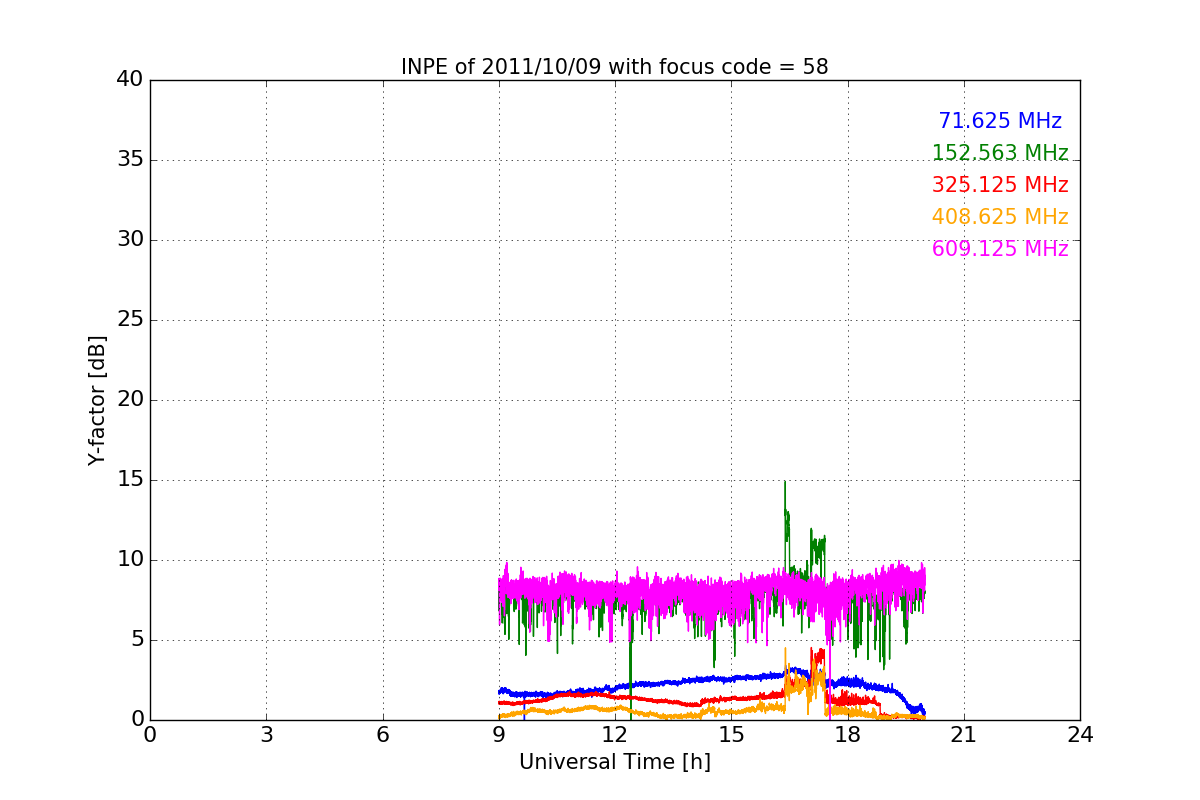Click the 'Universal Time [h]' axis label
The image size is (1200, 800).
tap(614, 762)
